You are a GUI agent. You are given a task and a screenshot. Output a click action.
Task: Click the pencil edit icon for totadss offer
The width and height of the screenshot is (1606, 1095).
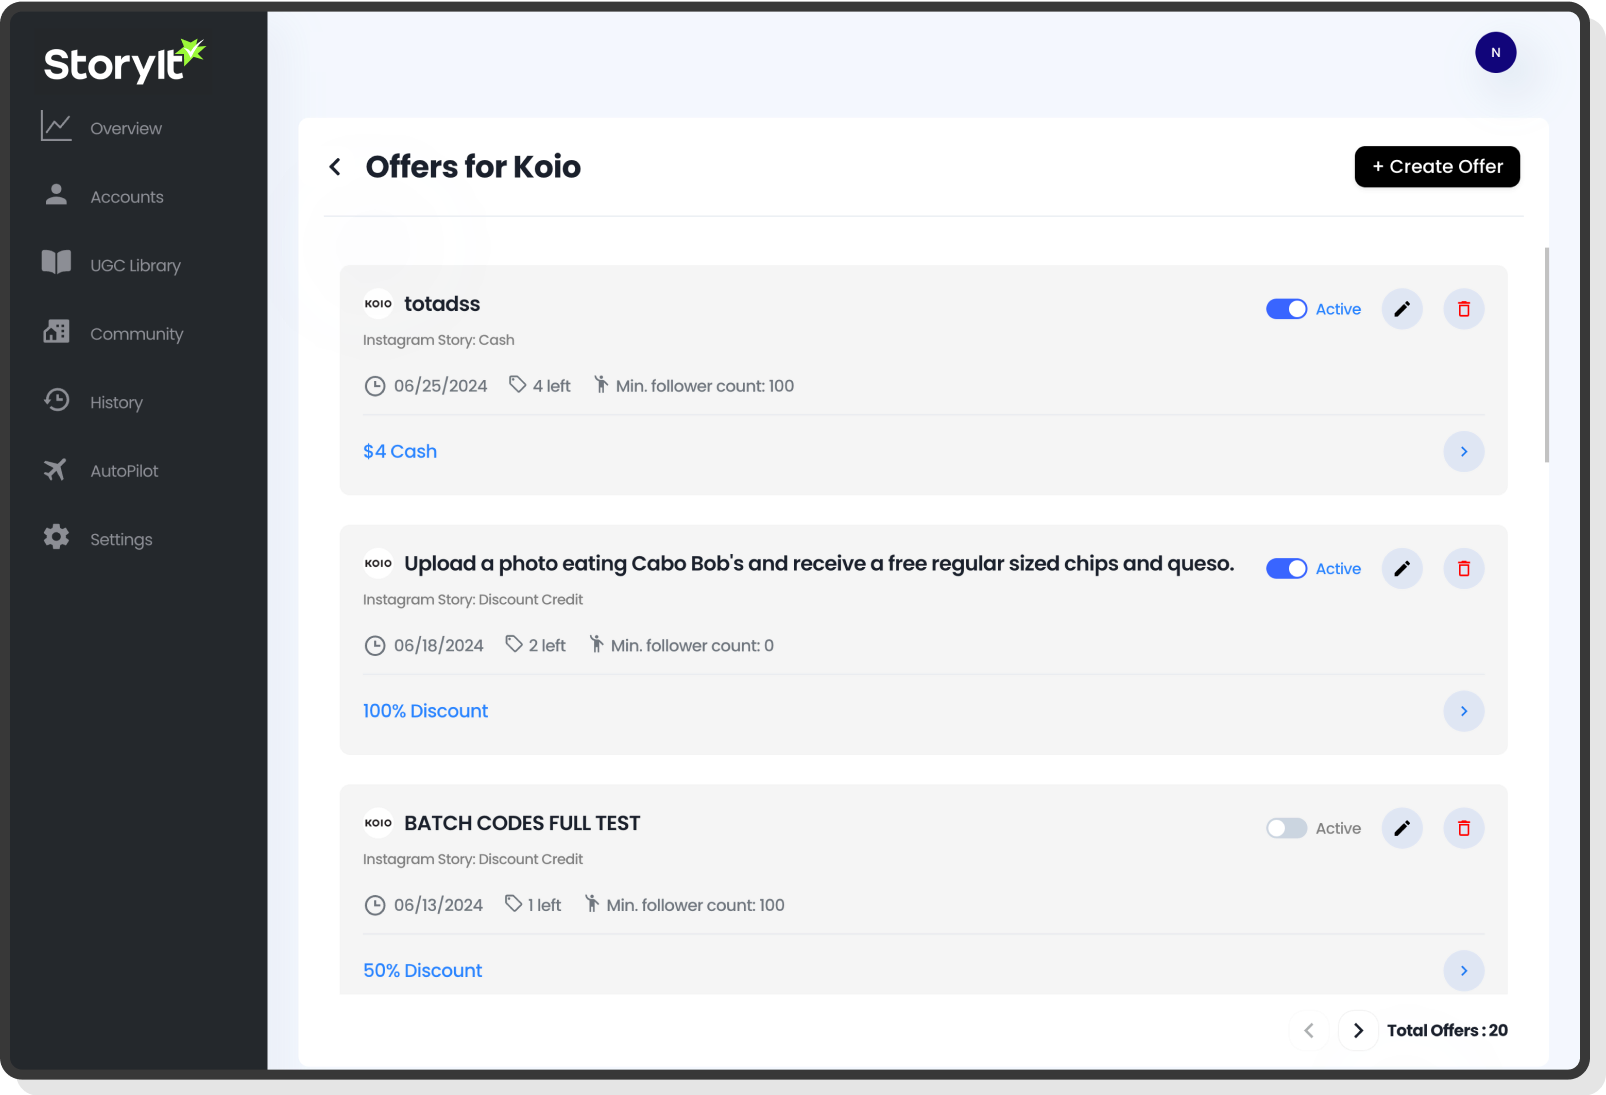pos(1402,309)
